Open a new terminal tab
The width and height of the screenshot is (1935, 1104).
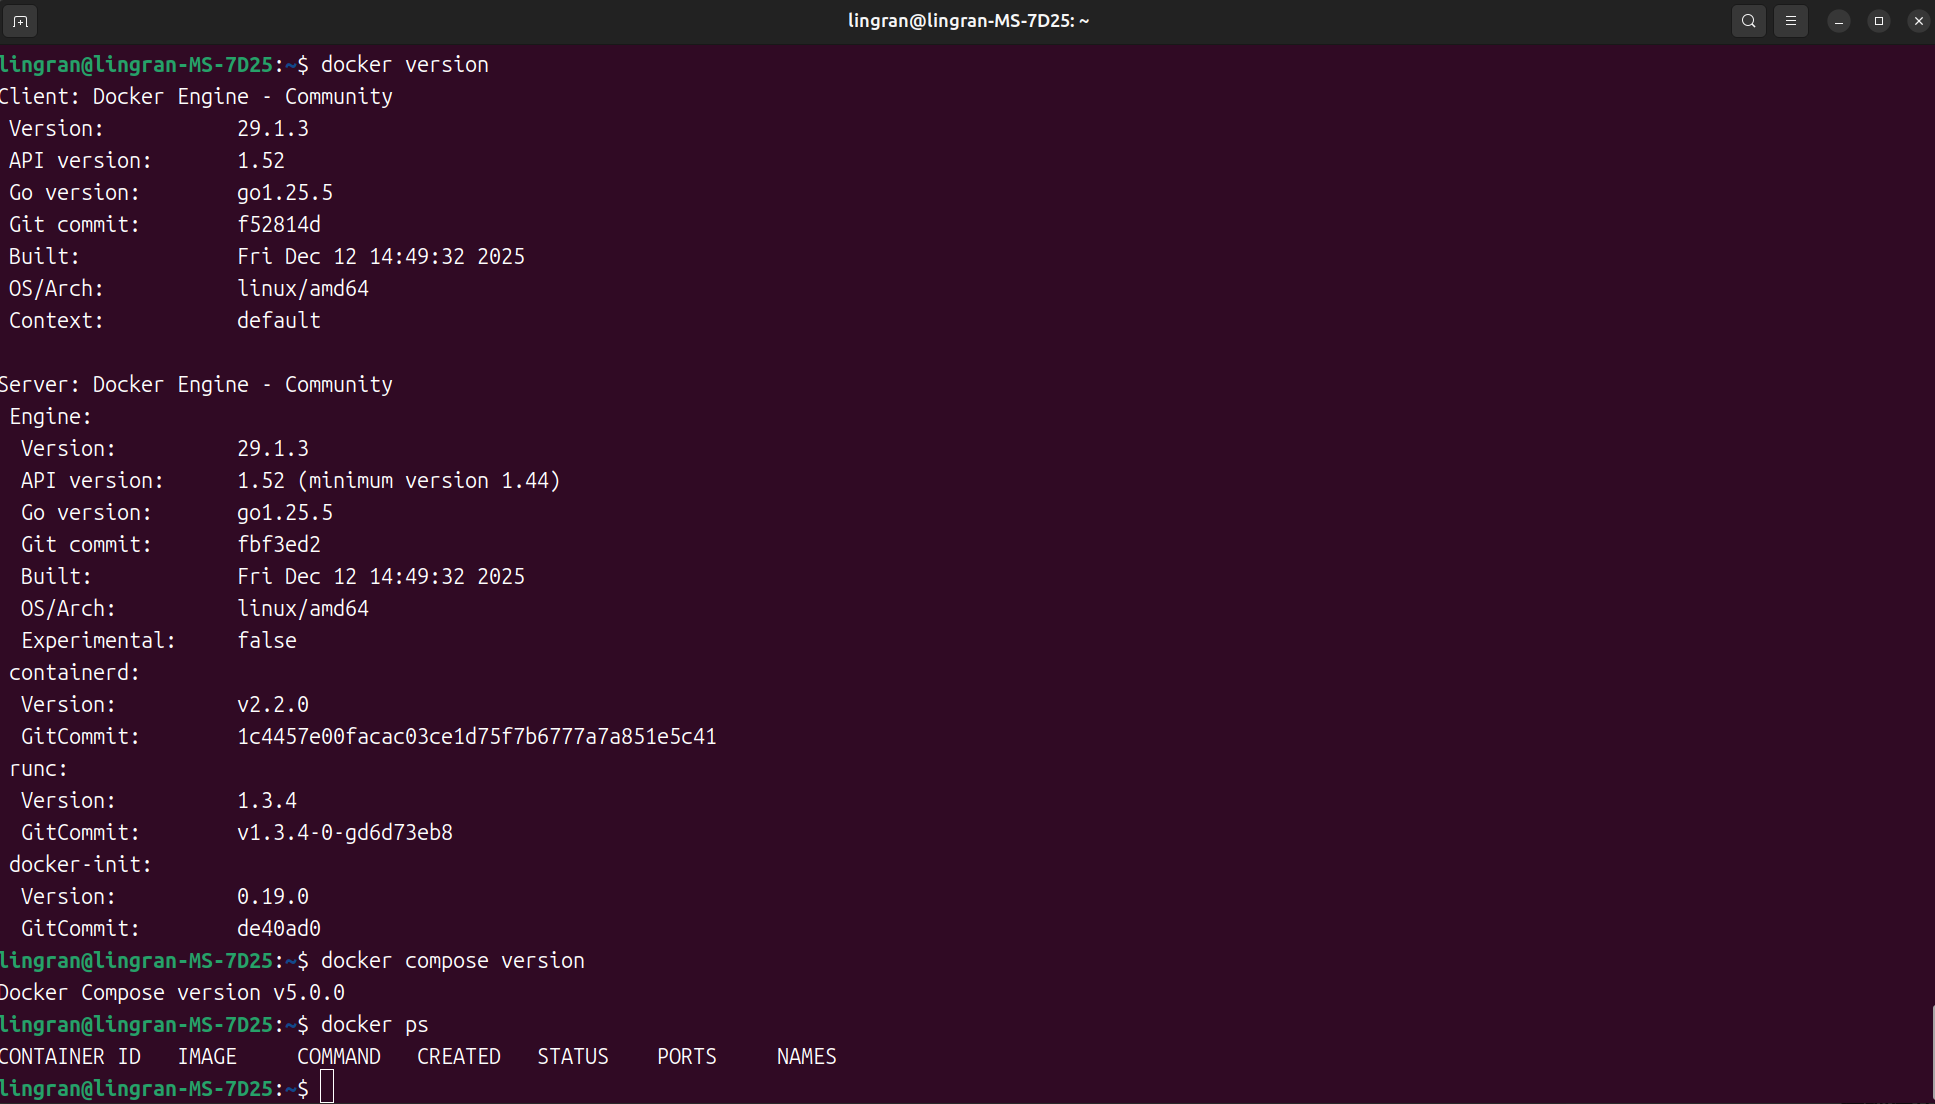[20, 21]
